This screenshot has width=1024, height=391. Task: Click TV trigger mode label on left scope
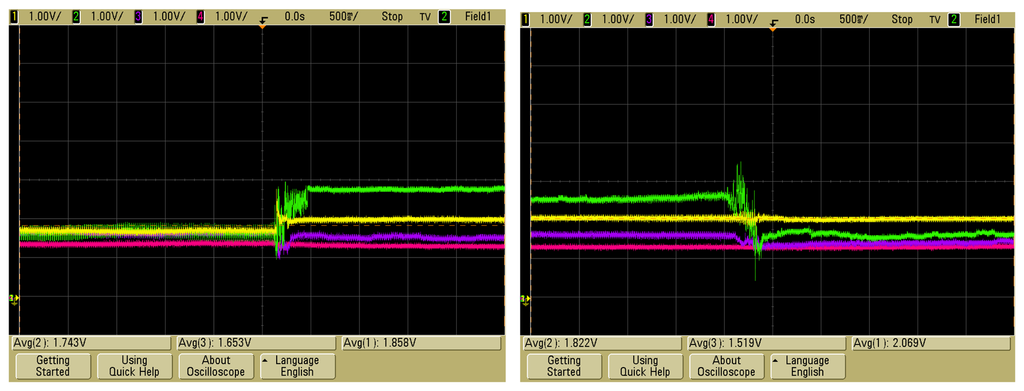[x=425, y=18]
